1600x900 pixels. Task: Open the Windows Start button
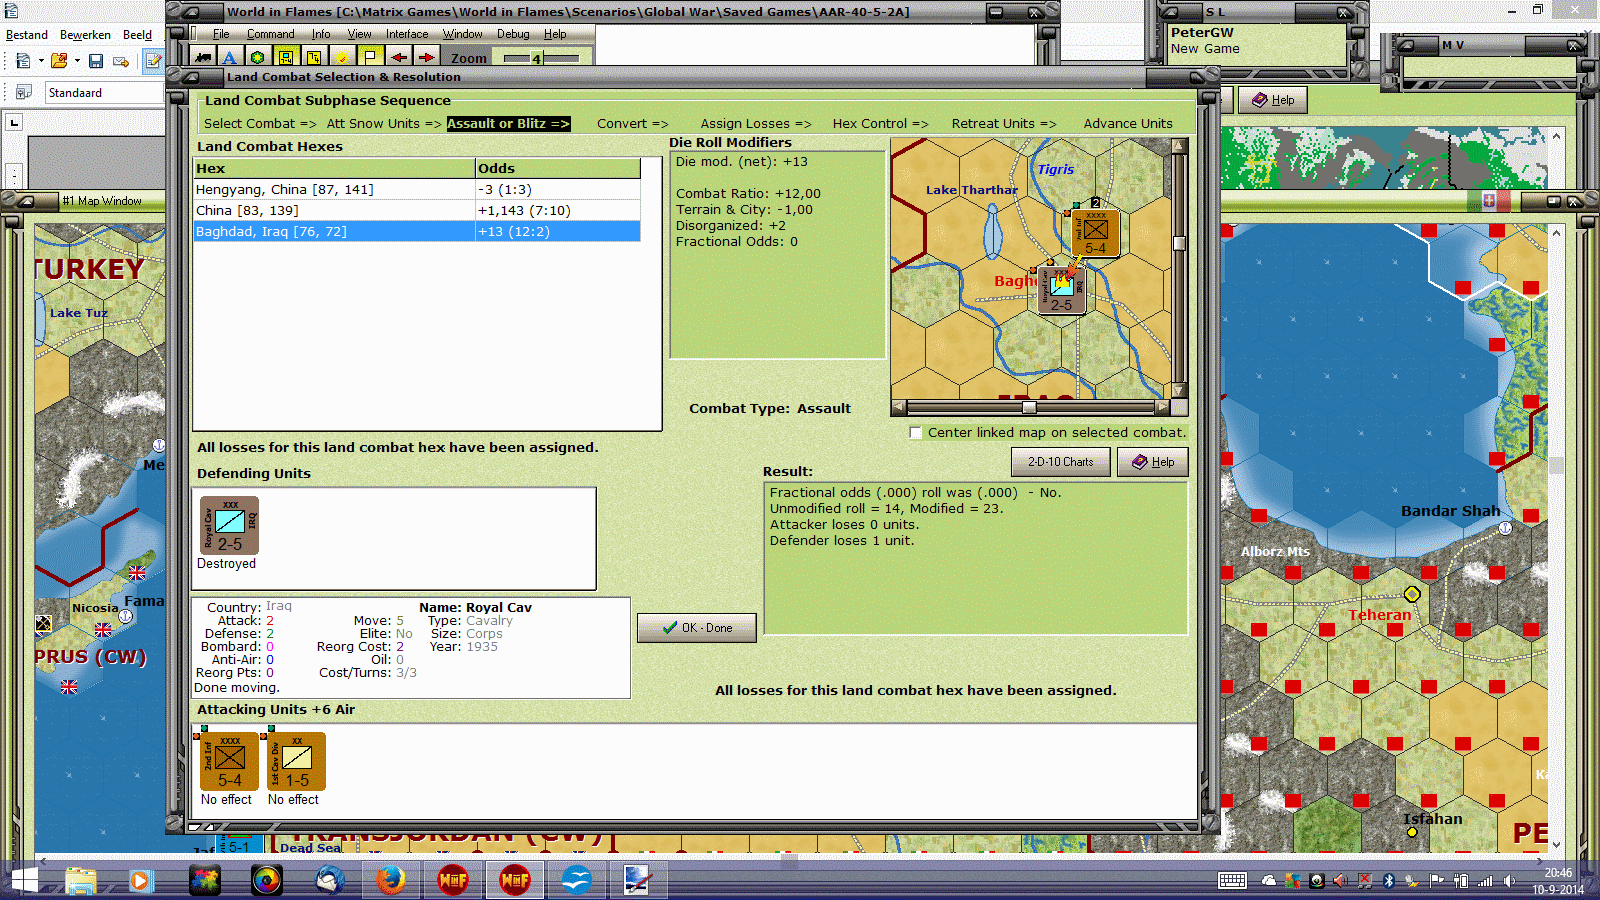click(x=23, y=880)
